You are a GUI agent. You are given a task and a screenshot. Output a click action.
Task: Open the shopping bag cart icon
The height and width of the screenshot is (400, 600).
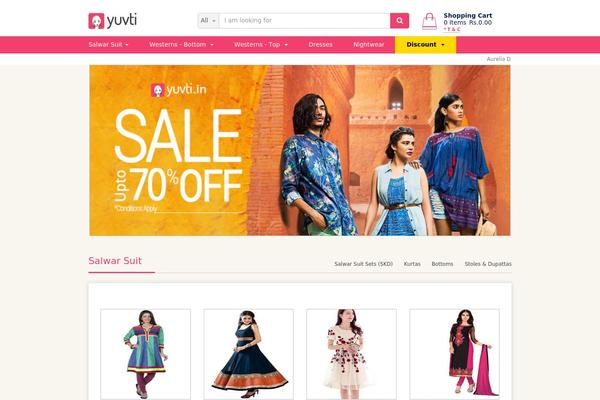(x=429, y=21)
